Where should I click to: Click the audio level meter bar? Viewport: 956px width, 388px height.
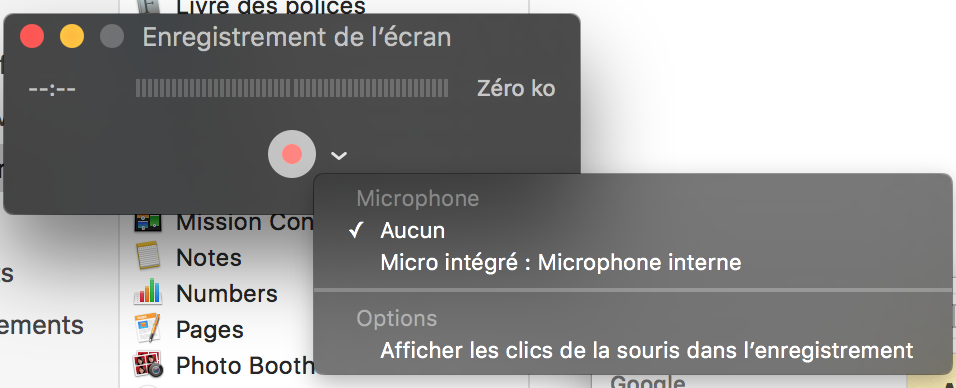(292, 88)
